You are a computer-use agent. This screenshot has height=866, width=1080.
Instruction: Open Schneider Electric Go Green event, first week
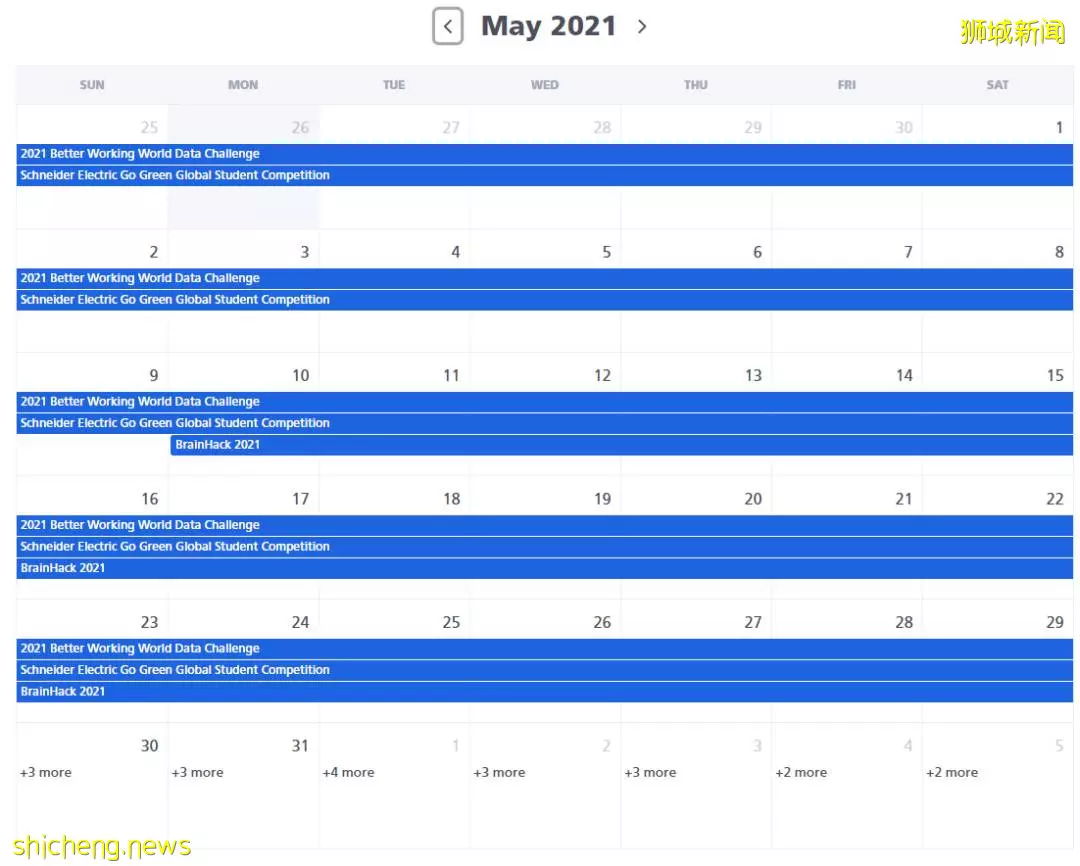coord(544,175)
